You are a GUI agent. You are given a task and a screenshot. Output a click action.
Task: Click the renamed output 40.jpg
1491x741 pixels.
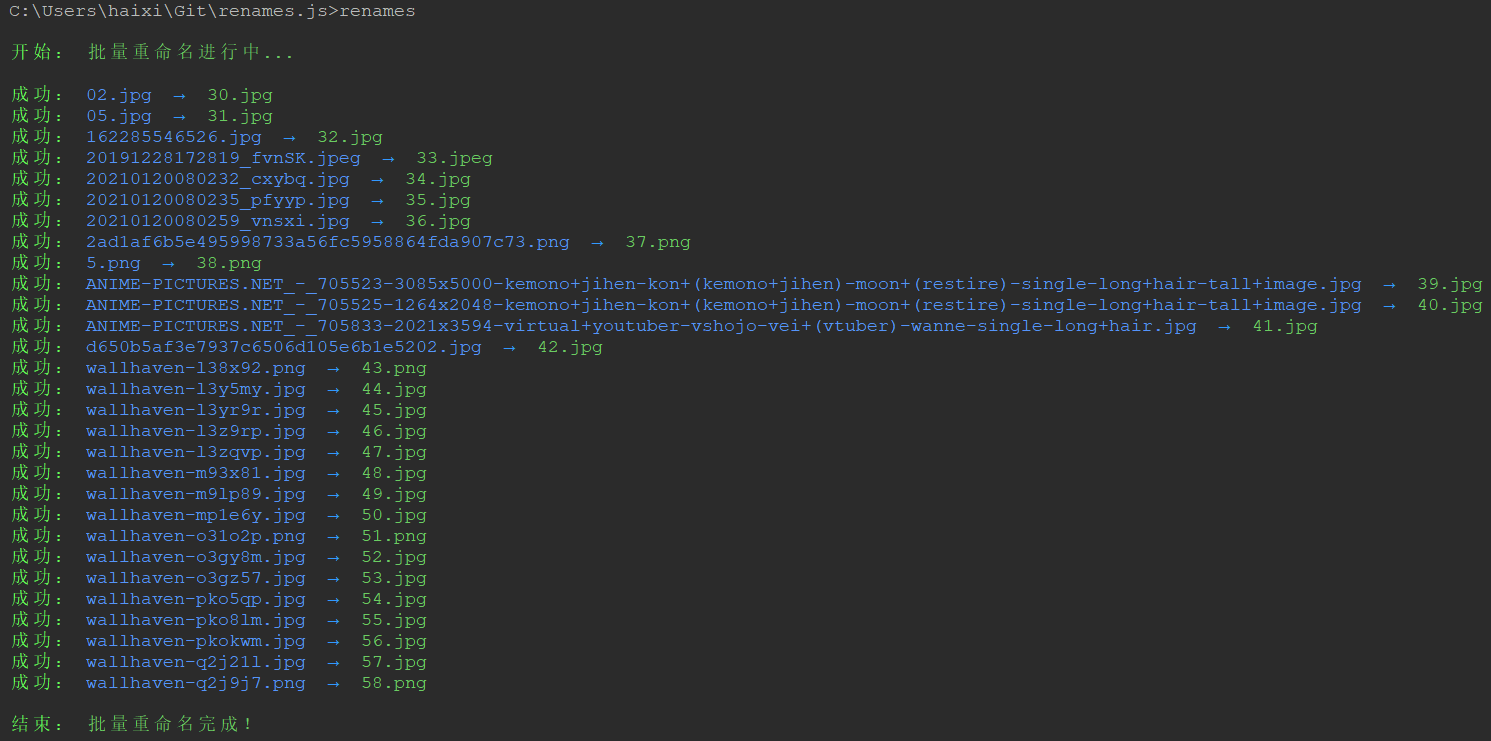tap(1450, 305)
